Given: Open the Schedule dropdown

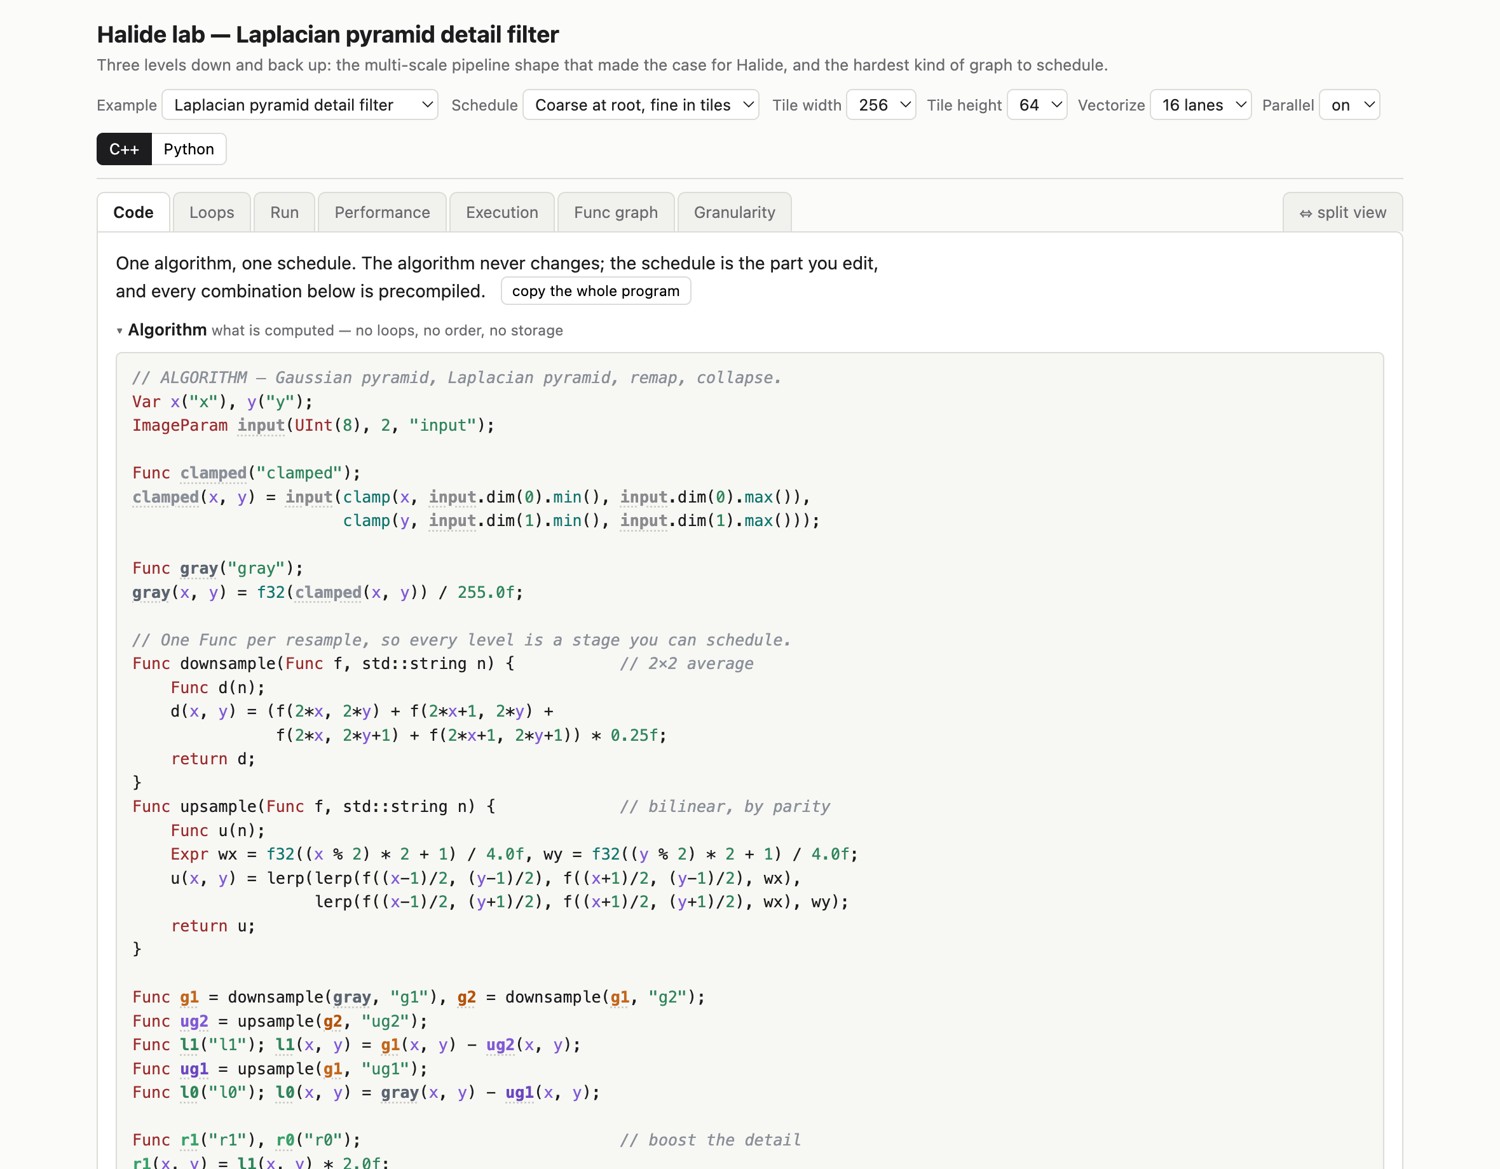Looking at the screenshot, I should pyautogui.click(x=641, y=105).
